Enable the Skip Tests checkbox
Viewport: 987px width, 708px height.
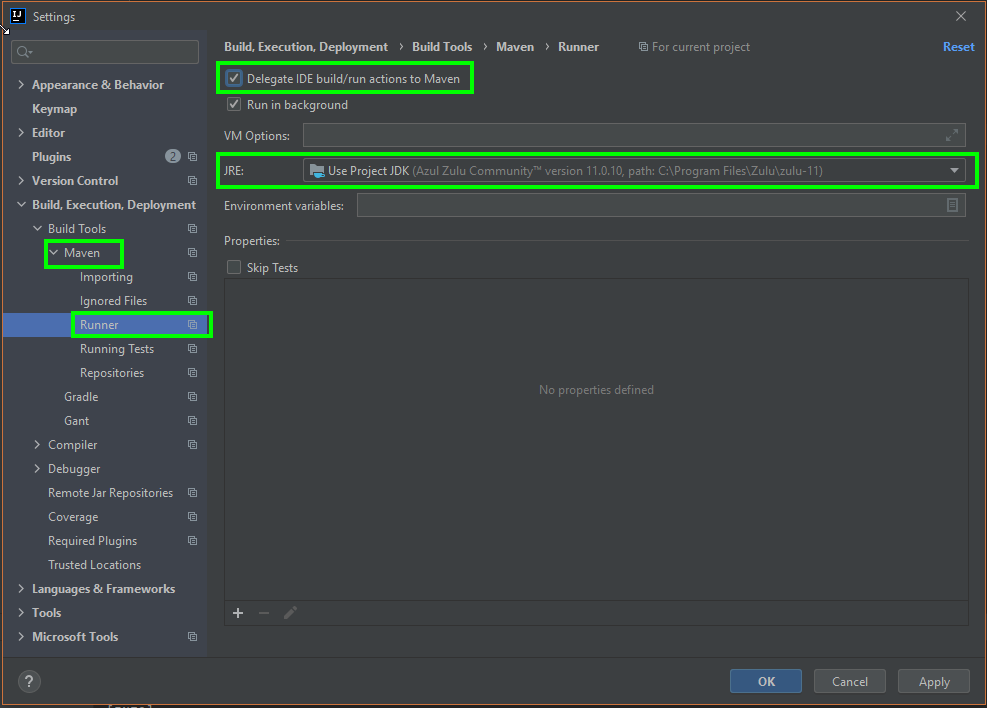click(x=234, y=267)
